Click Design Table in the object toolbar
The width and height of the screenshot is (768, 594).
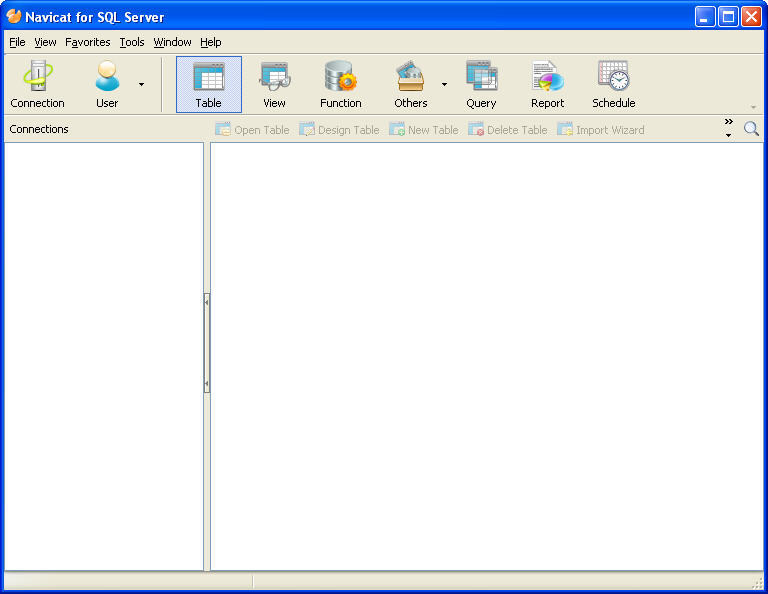[x=339, y=130]
